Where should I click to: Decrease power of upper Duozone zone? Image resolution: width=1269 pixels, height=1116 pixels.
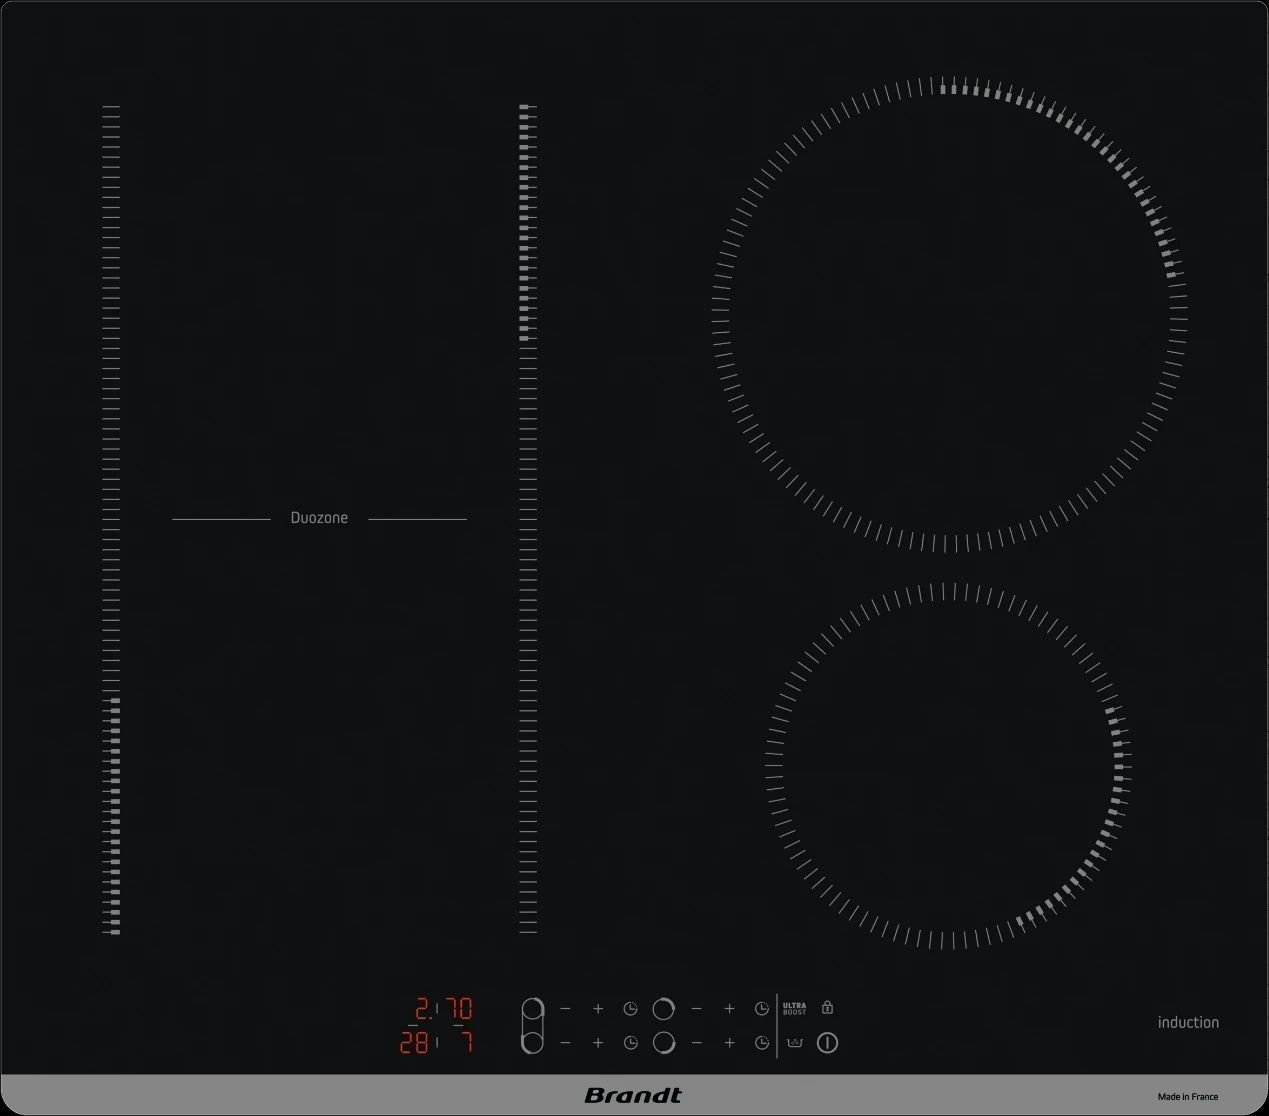tap(565, 1009)
